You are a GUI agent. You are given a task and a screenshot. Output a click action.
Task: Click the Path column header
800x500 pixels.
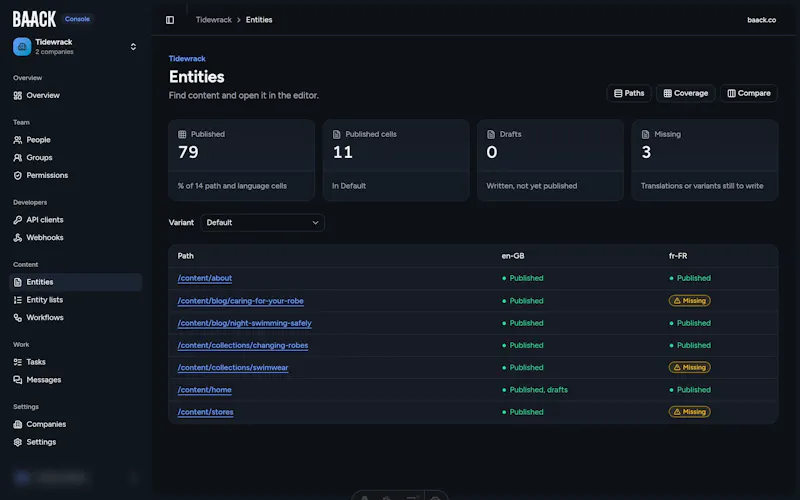[186, 256]
